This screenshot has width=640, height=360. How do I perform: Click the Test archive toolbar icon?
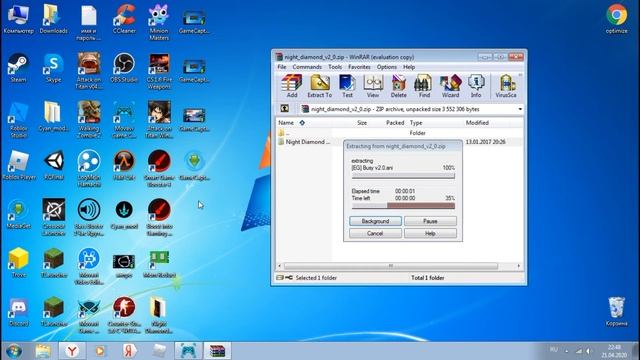point(347,86)
